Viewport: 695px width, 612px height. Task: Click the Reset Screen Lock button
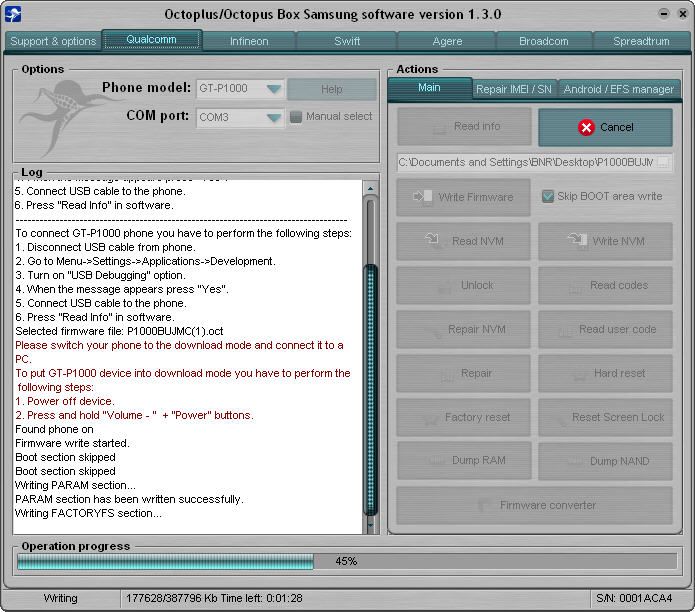(x=605, y=417)
